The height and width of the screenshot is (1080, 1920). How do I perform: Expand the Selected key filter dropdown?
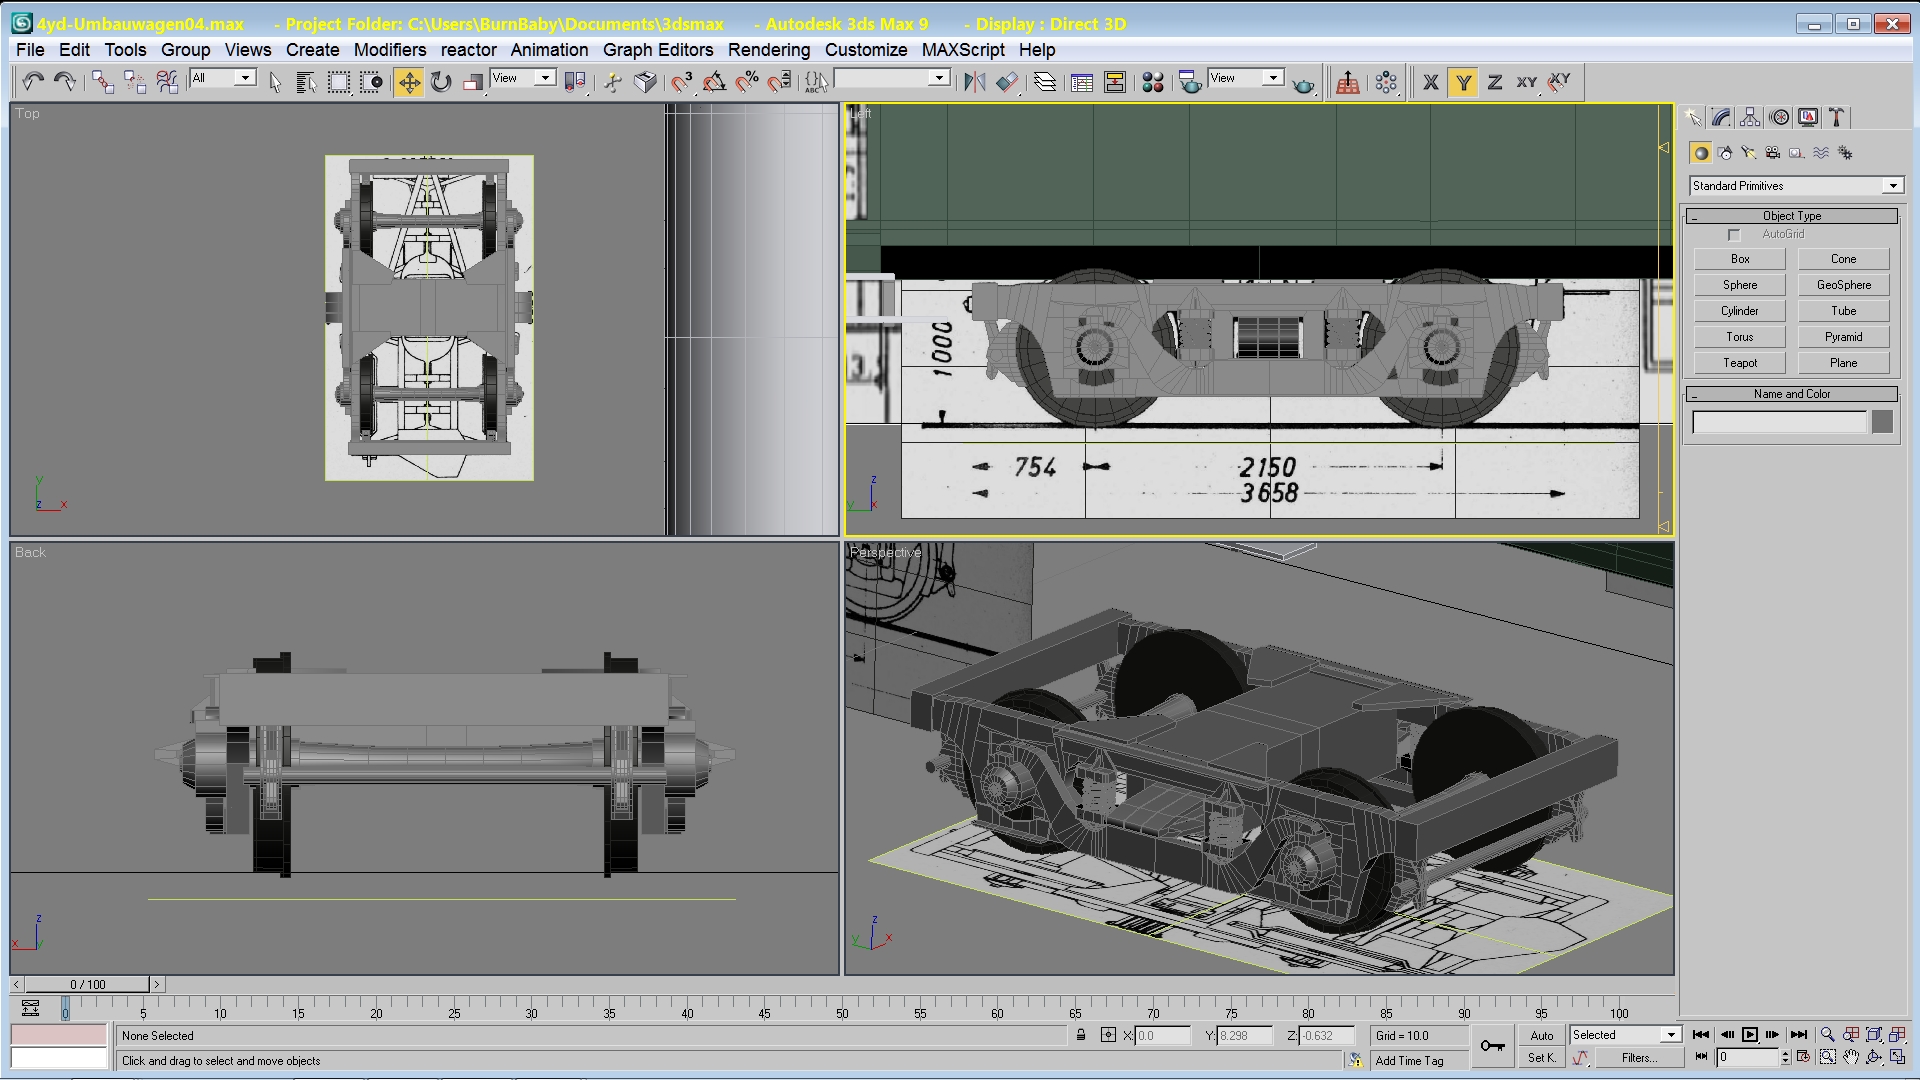[1670, 1035]
